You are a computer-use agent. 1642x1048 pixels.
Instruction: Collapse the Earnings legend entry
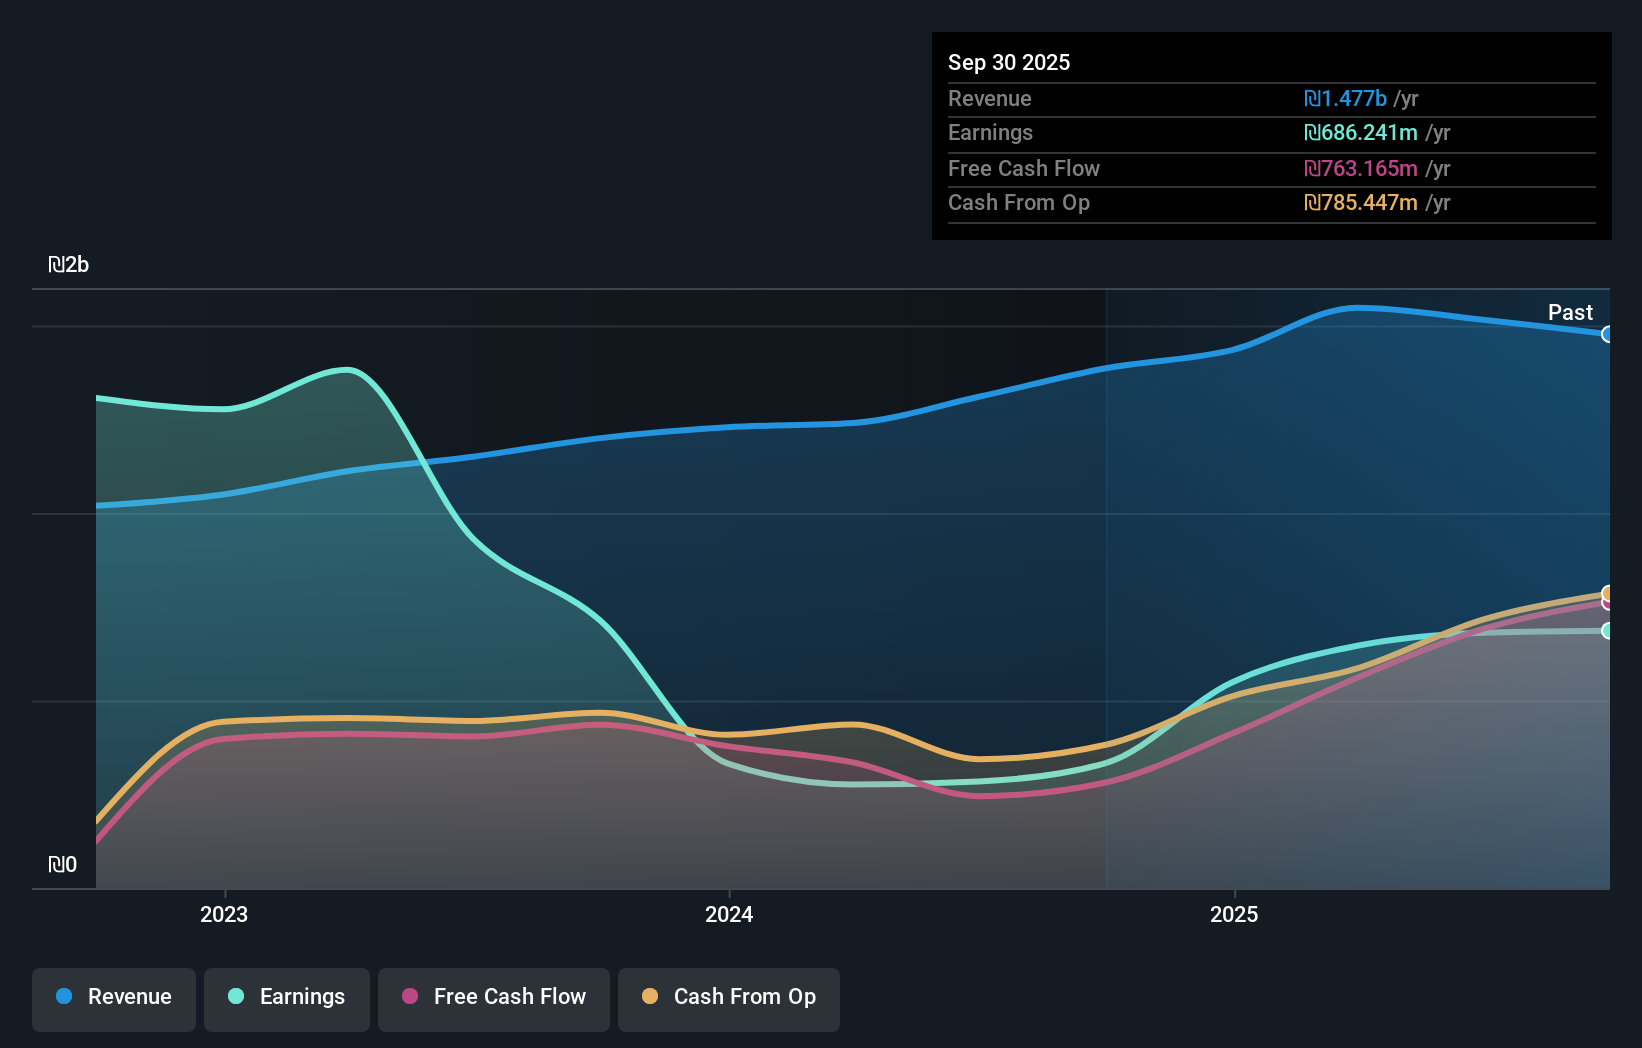(286, 999)
